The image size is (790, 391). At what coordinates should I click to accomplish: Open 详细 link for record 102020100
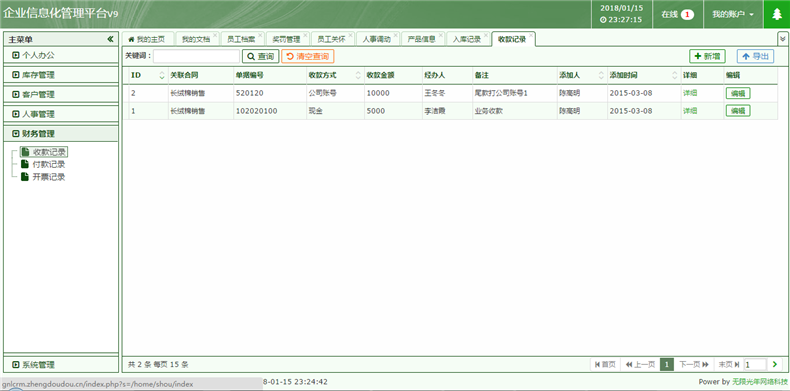[x=690, y=110]
